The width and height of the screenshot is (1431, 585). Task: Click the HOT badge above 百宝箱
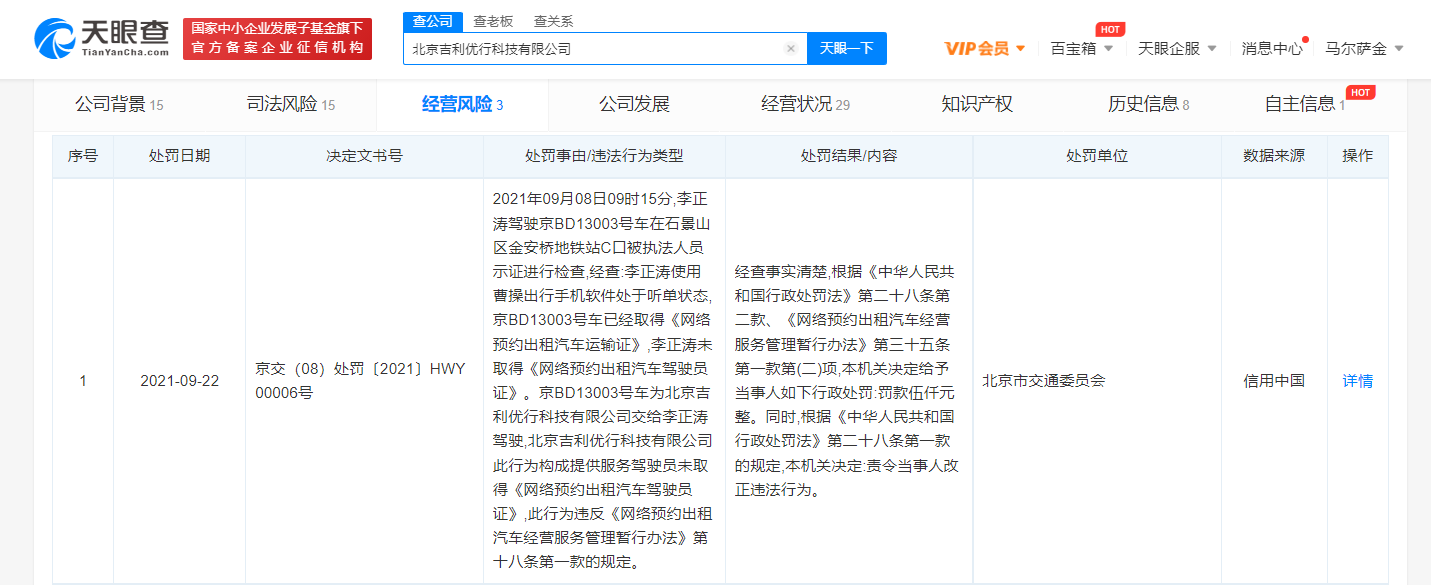click(x=1110, y=29)
